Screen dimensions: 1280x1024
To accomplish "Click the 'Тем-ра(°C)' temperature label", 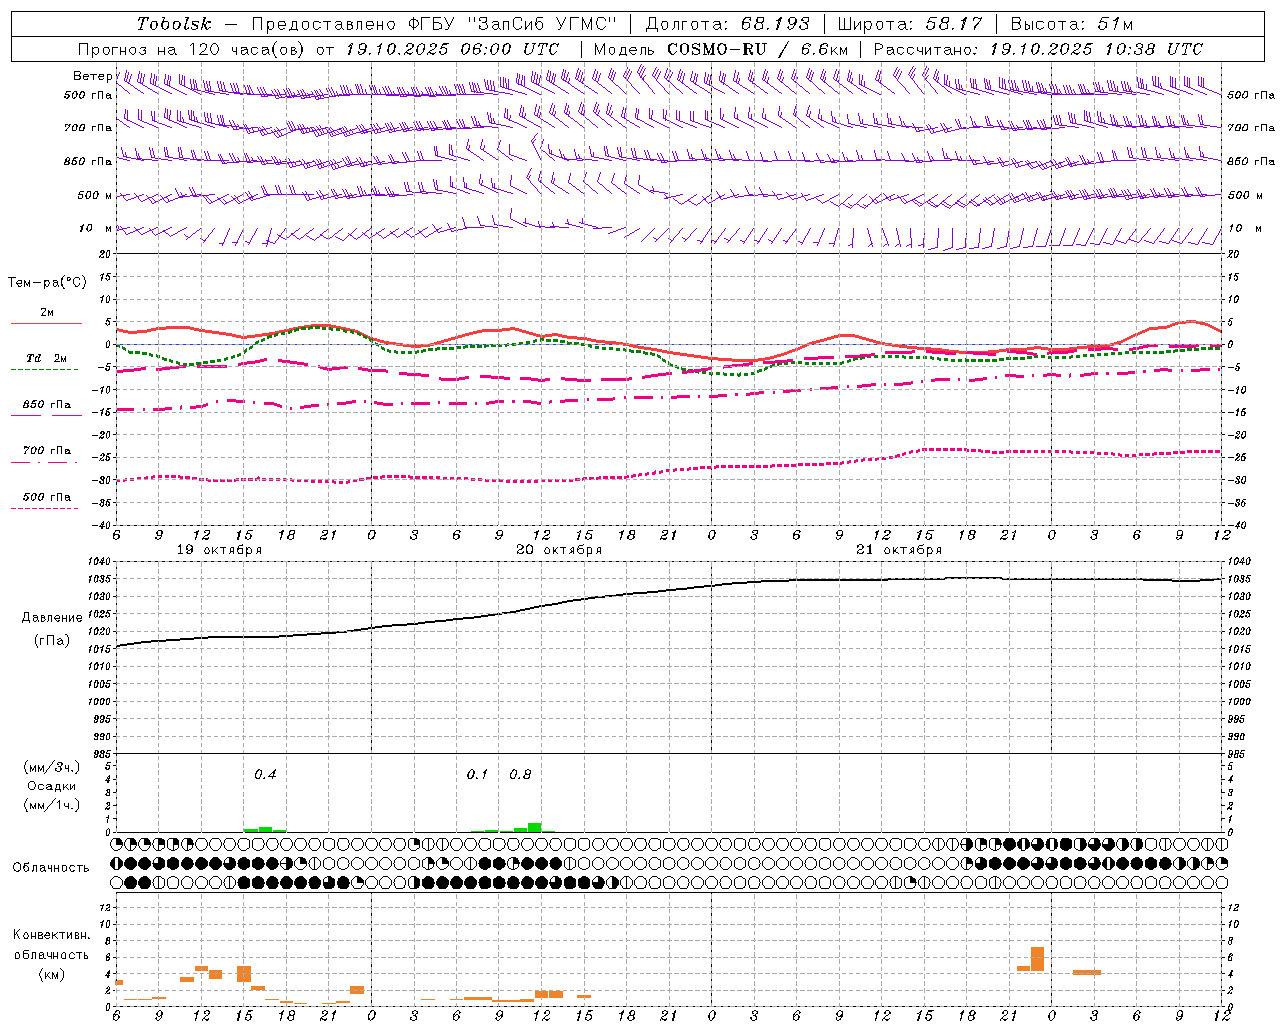I will 47,283.
